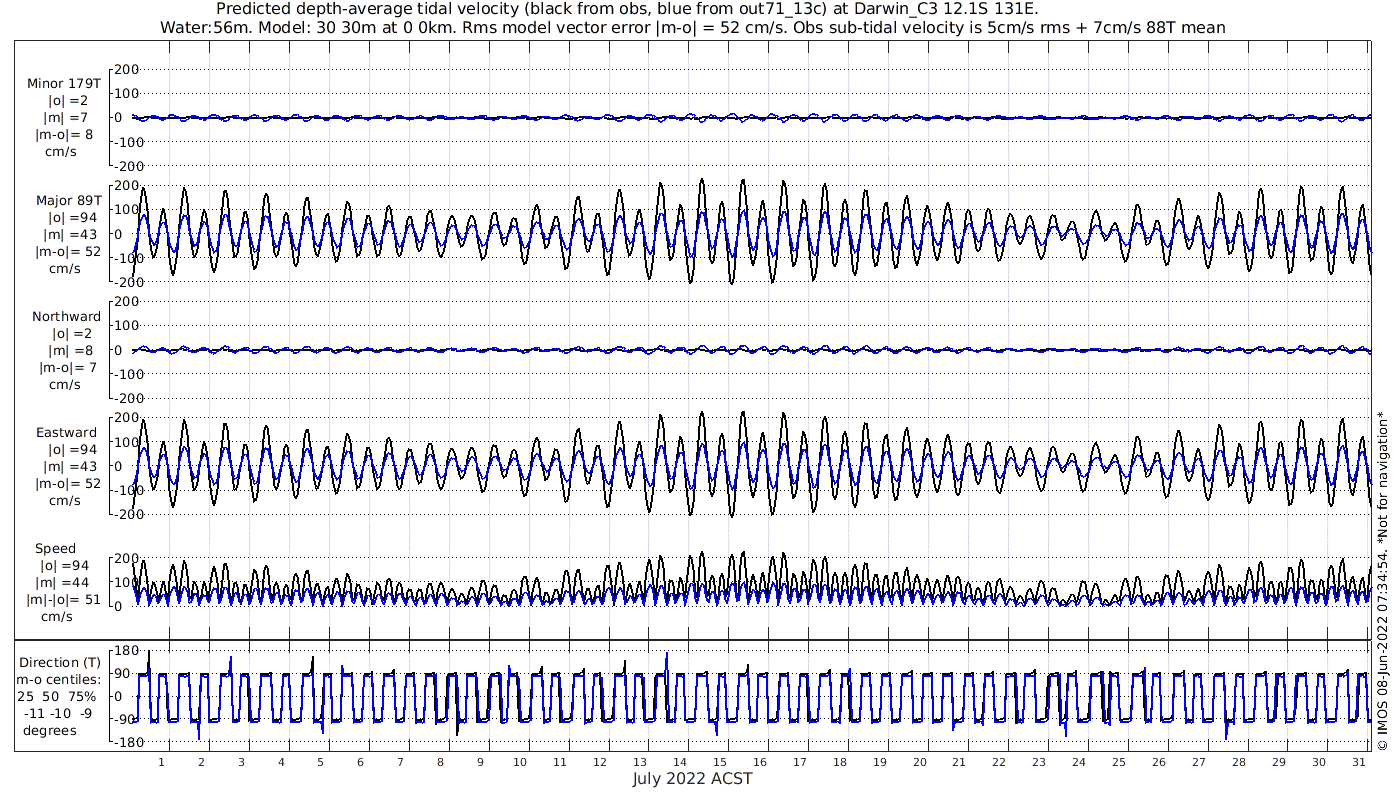Select the "Northward" panel label
This screenshot has height=800, width=1400.
(66, 317)
